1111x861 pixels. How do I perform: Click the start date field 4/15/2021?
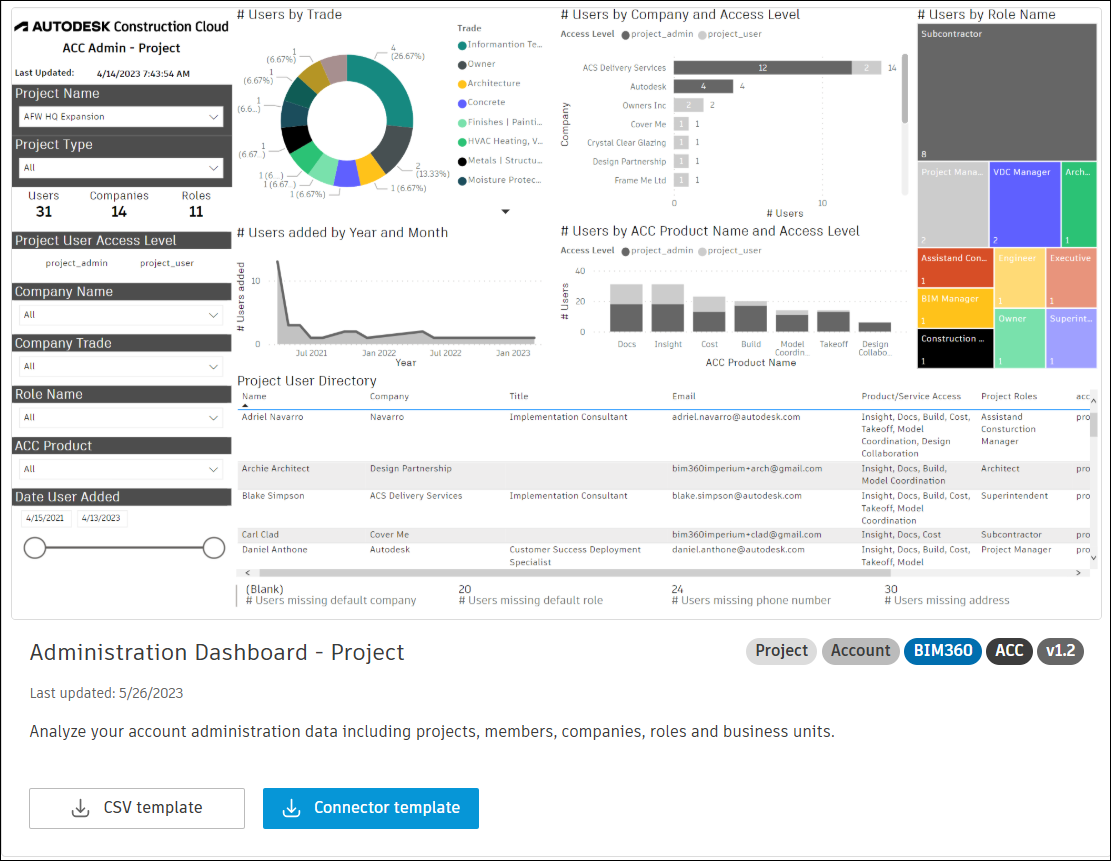coord(45,518)
